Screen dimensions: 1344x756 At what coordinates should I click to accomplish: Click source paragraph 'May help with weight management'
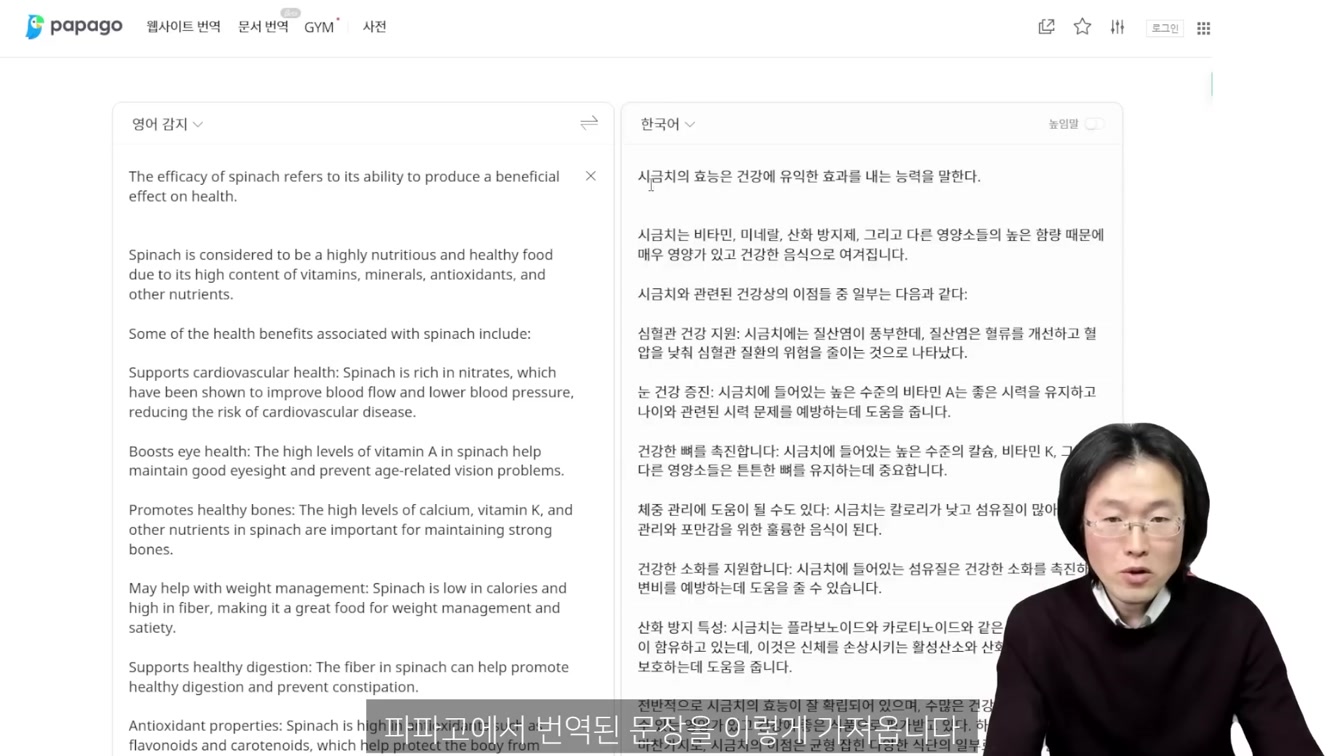click(347, 608)
